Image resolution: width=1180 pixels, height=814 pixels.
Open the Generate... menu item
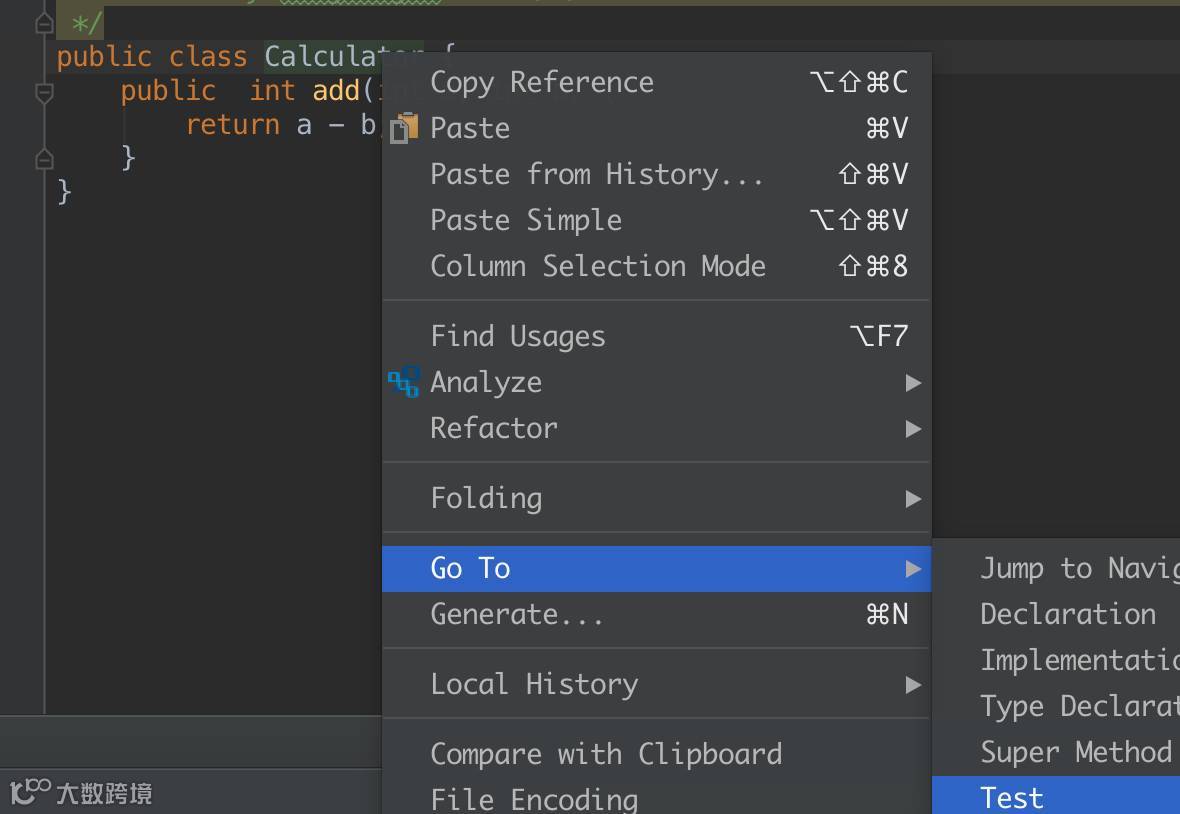pyautogui.click(x=516, y=615)
